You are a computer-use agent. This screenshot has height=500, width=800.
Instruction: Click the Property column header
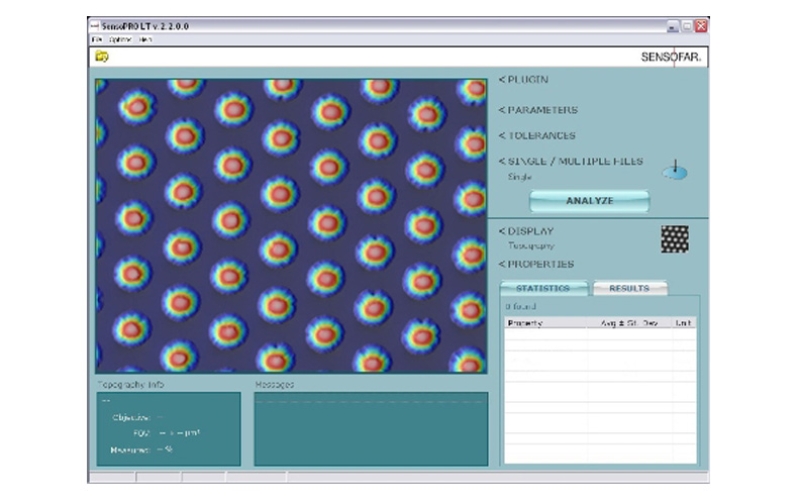point(545,323)
